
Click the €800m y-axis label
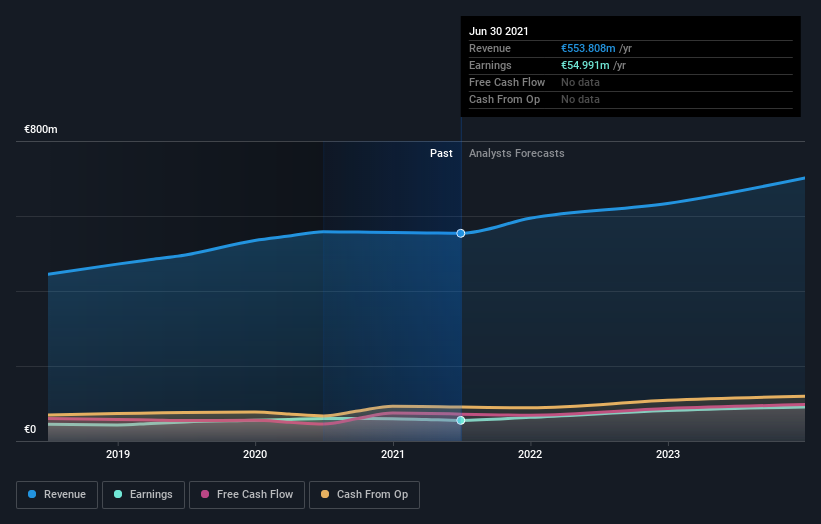(41, 129)
